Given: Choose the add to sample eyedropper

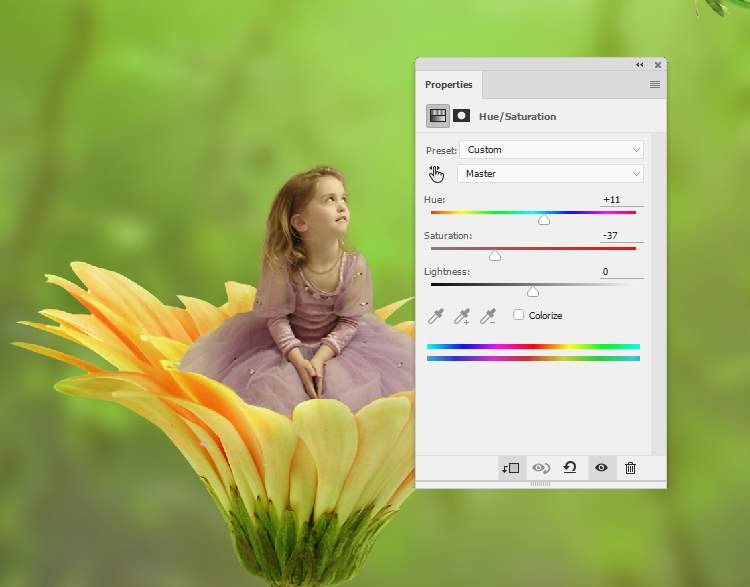Looking at the screenshot, I should 462,316.
